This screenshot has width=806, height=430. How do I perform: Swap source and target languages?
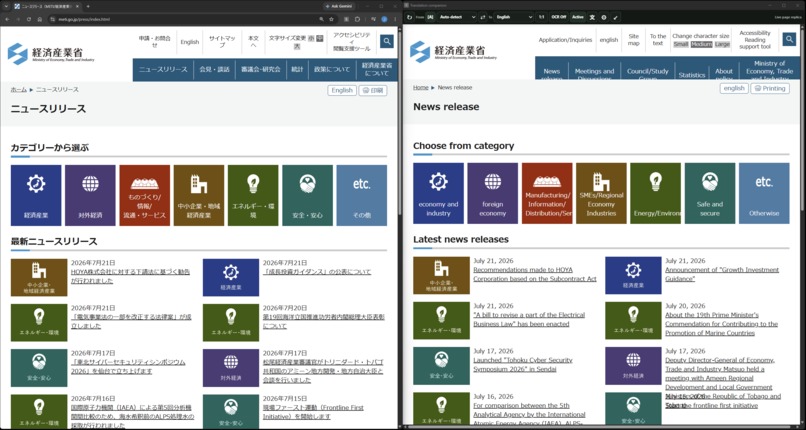pyautogui.click(x=482, y=17)
